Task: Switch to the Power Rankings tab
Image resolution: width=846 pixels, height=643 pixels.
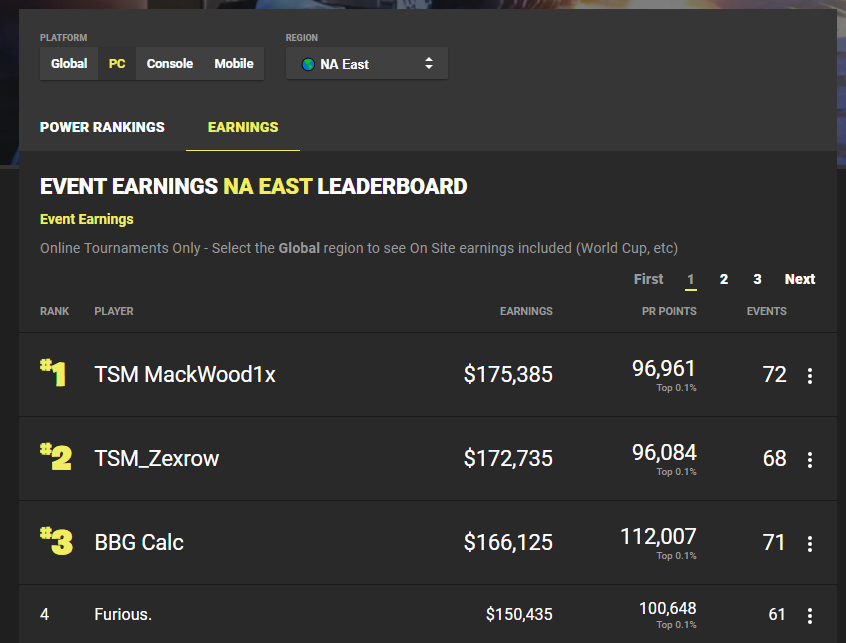Action: click(x=103, y=127)
